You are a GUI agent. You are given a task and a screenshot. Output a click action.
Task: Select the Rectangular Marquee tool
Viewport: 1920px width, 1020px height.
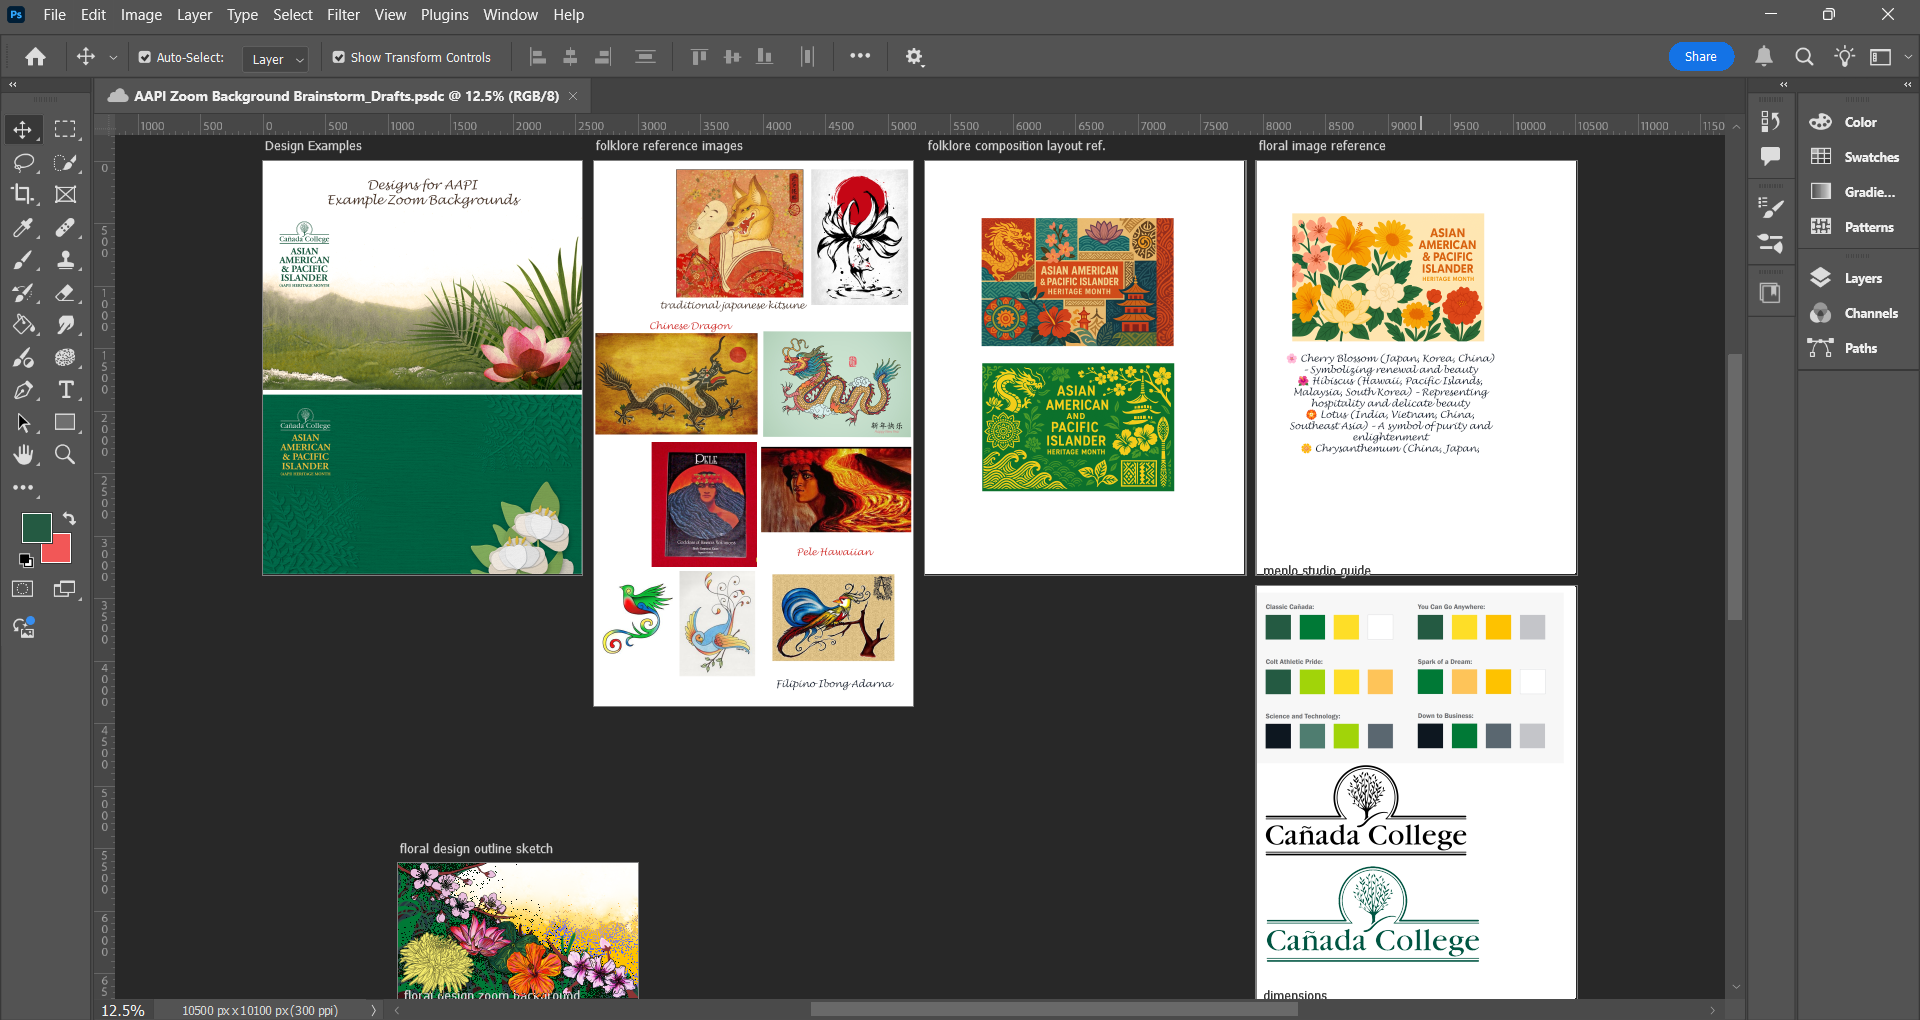pos(65,129)
